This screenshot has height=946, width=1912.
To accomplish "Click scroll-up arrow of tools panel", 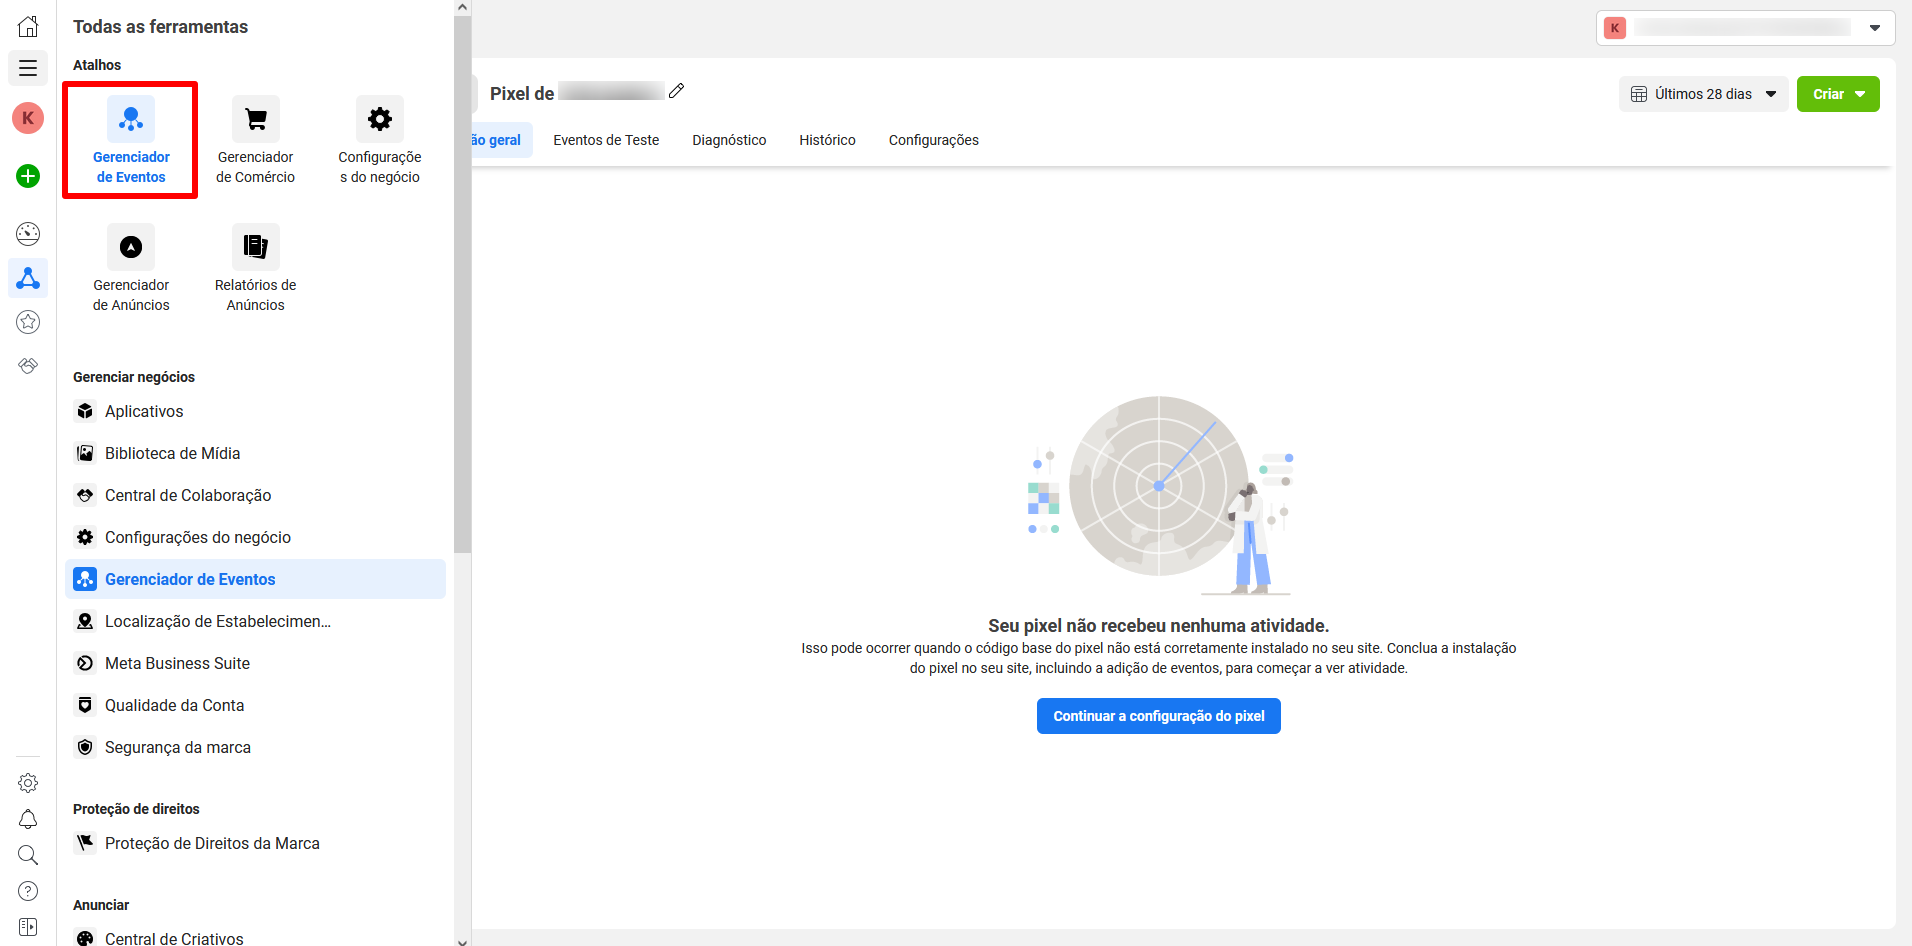I will pyautogui.click(x=462, y=7).
